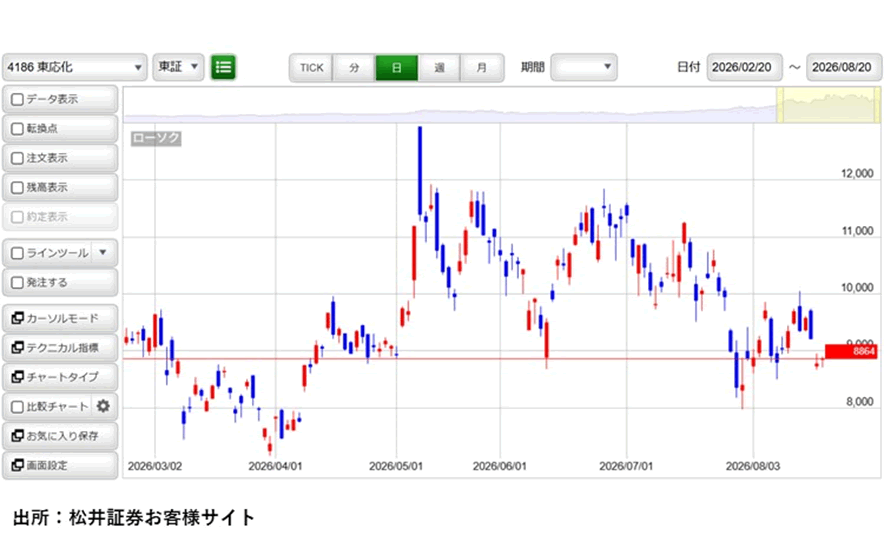Click the green list view icon

coord(223,68)
